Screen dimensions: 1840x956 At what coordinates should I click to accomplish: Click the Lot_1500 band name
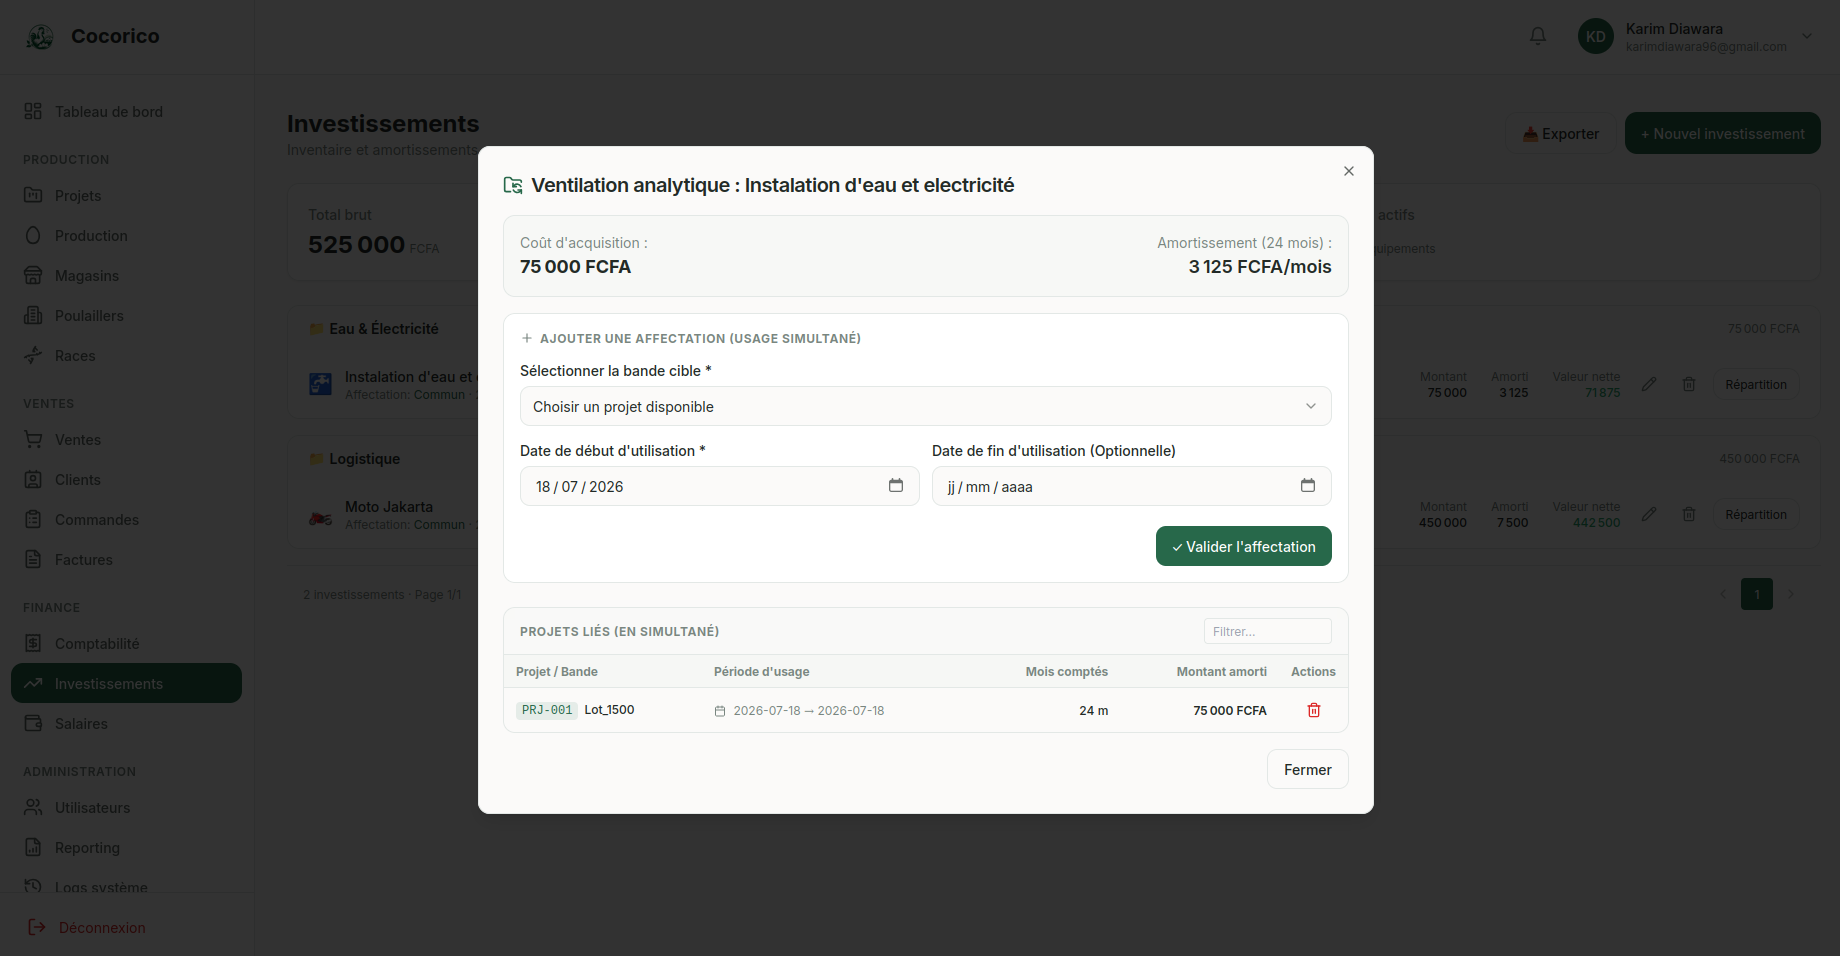click(609, 710)
